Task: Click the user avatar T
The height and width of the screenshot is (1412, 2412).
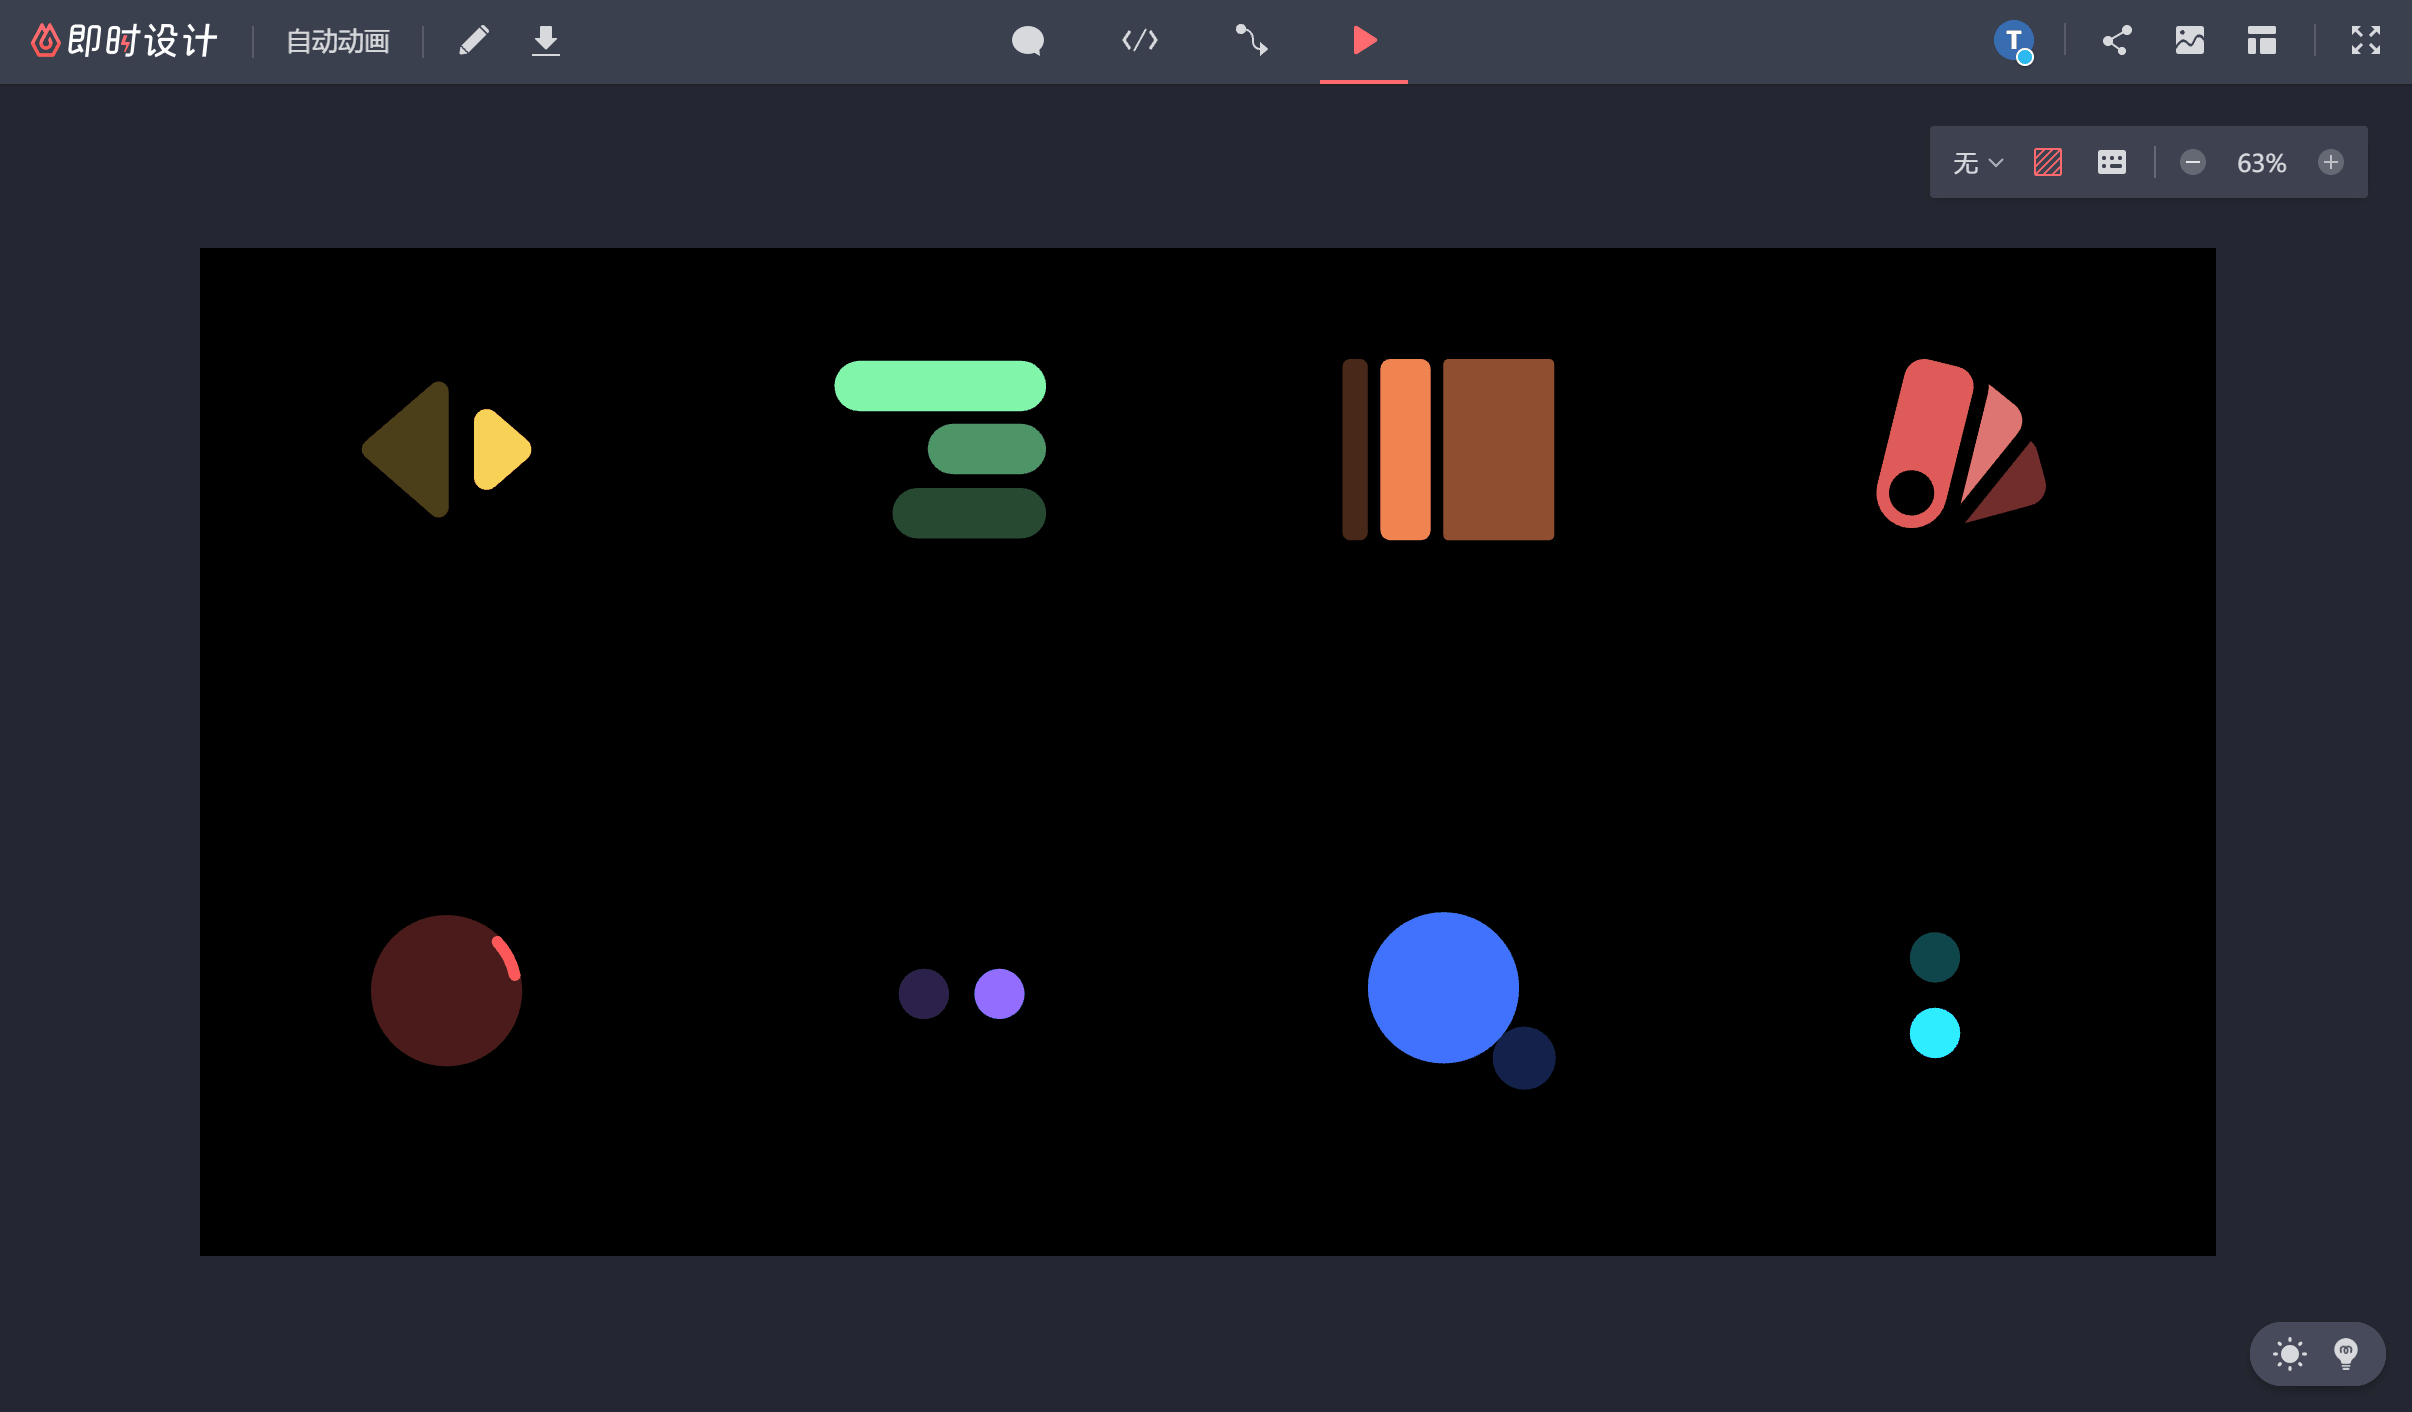Action: click(x=2013, y=41)
